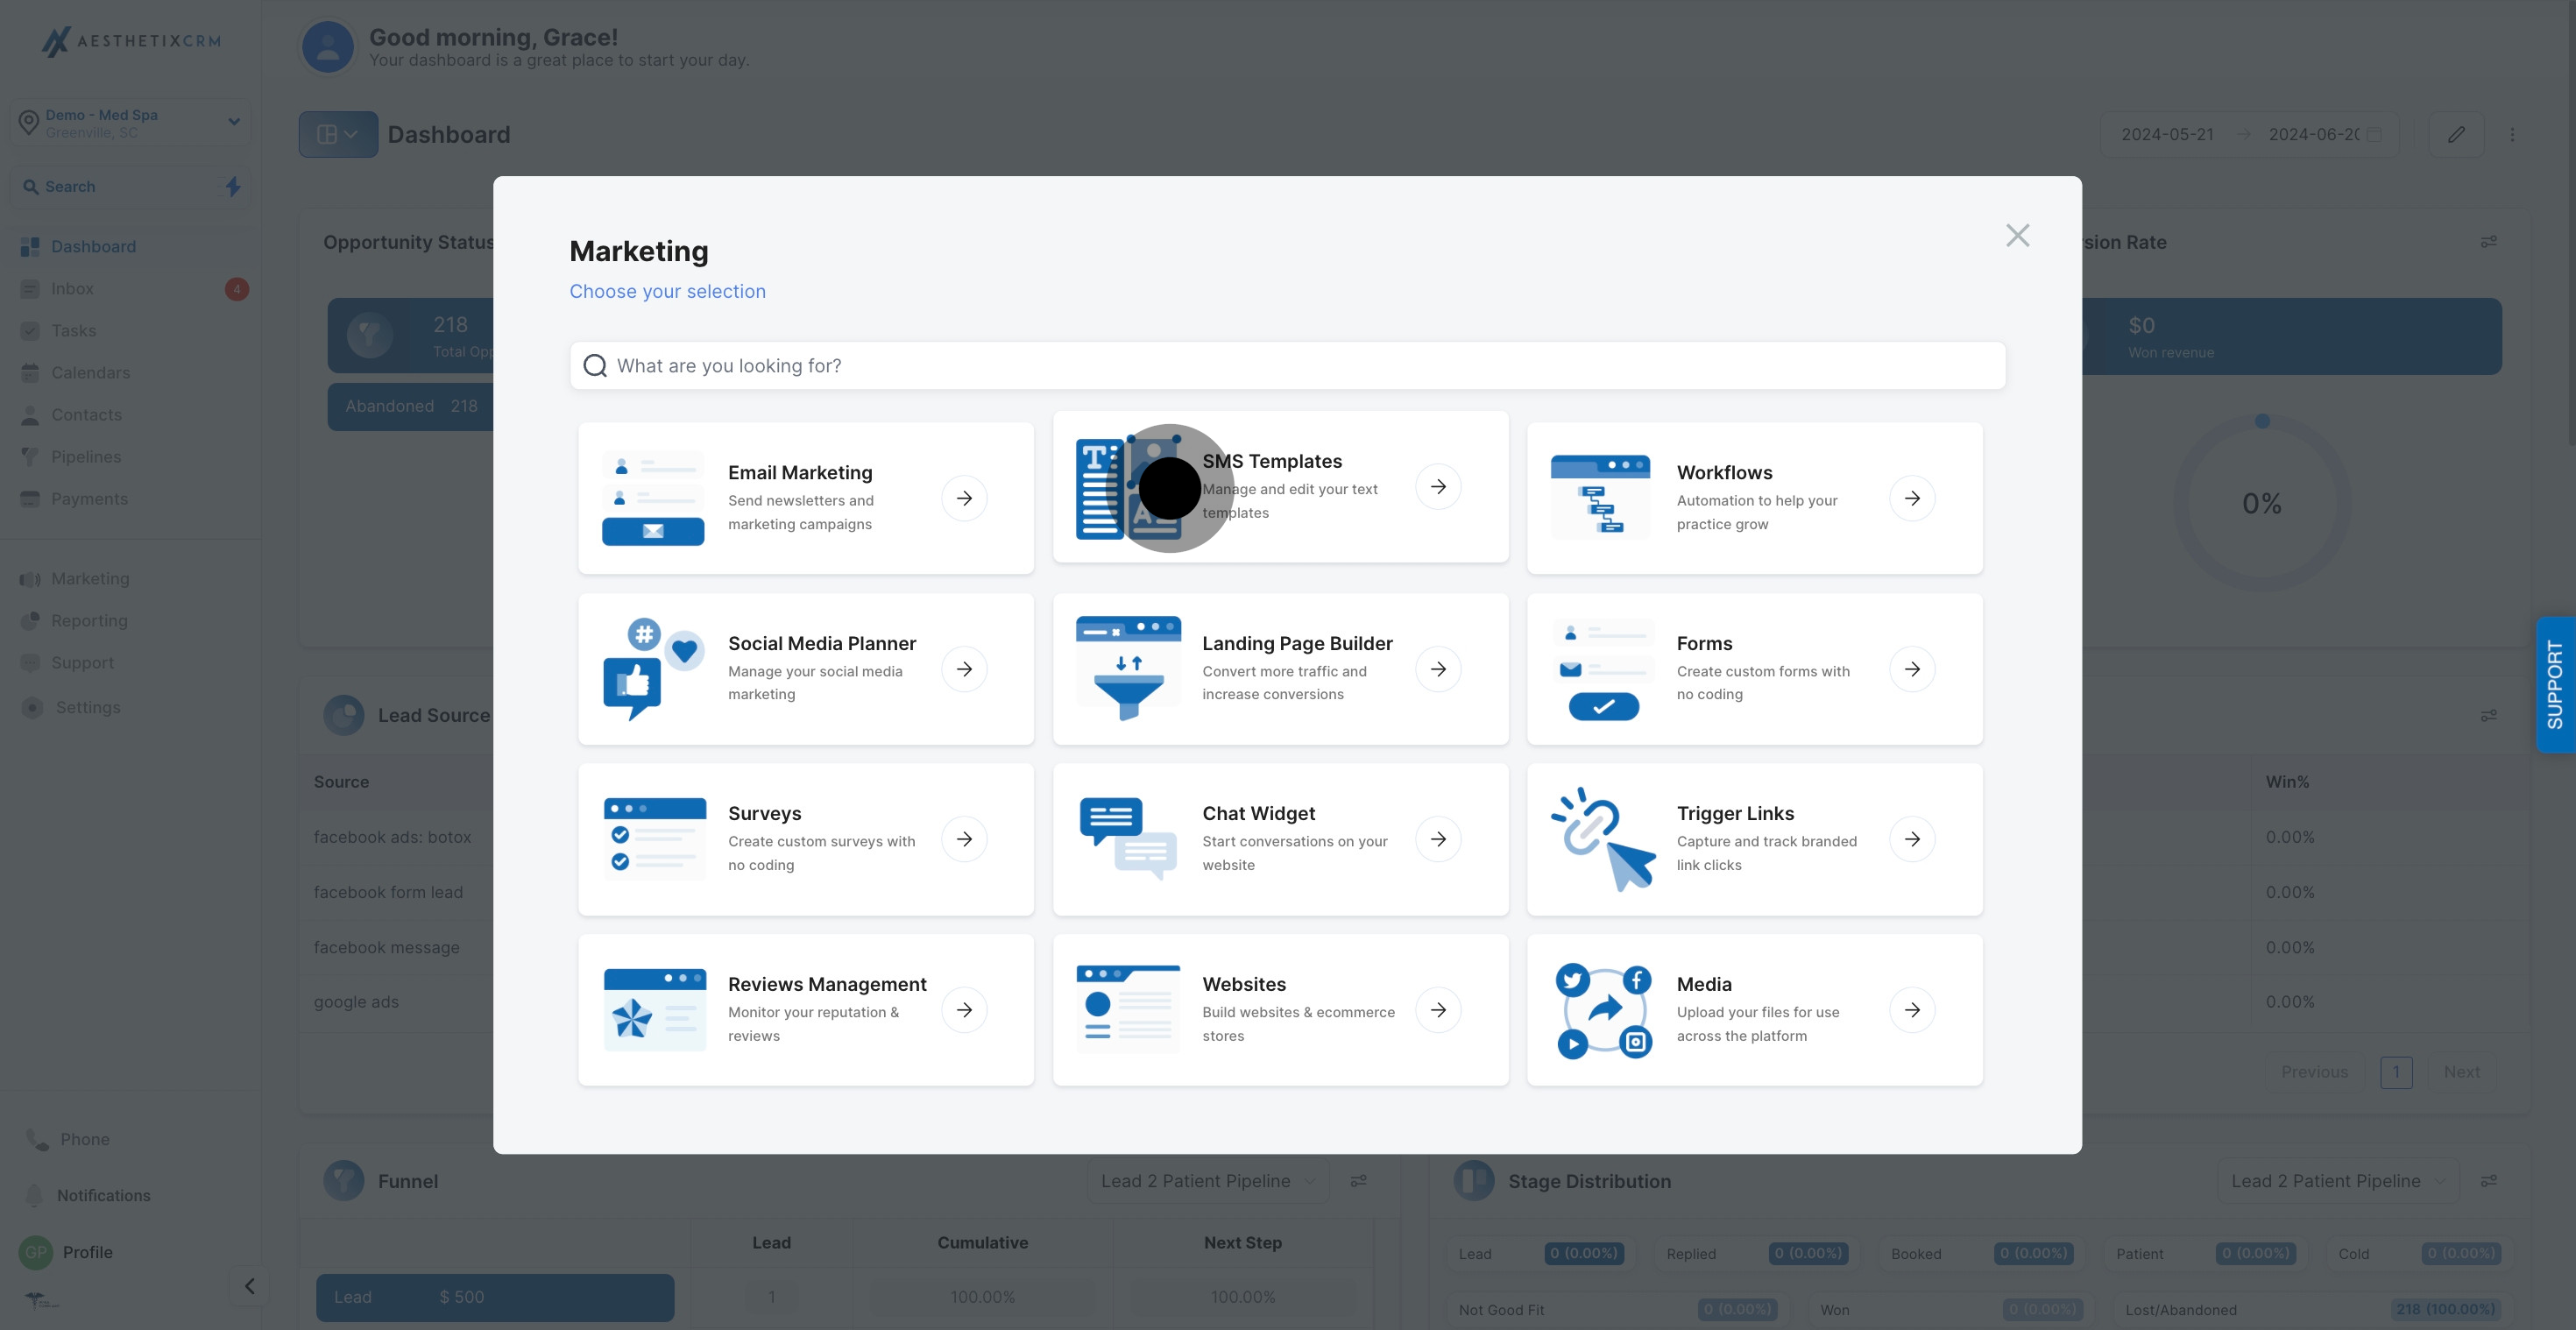Open Social Media Planner arrow
The width and height of the screenshot is (2576, 1330).
point(964,669)
